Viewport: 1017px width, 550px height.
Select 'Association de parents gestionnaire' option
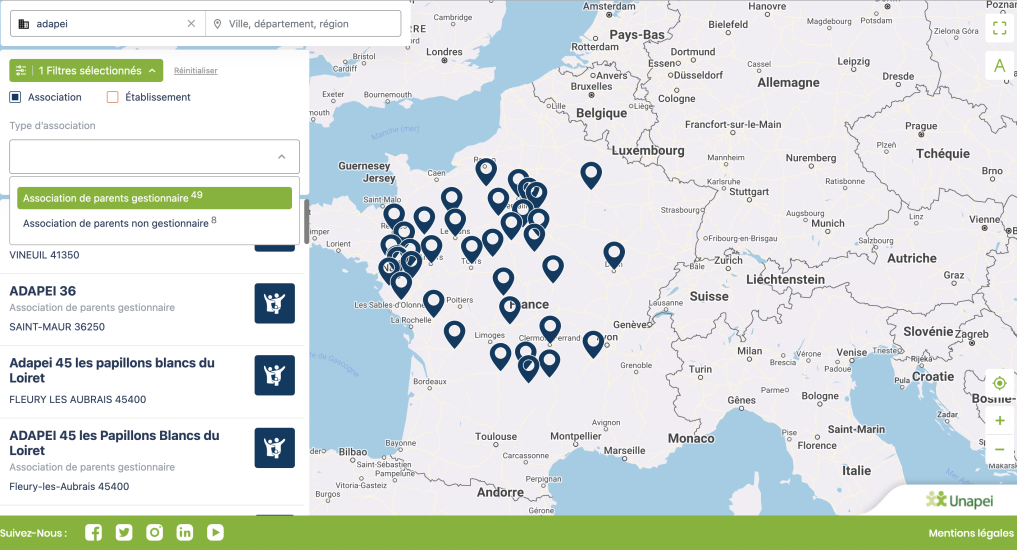[x=154, y=198]
